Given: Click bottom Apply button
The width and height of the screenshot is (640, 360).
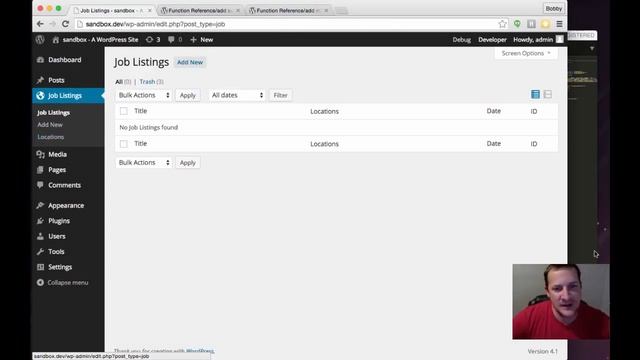Looking at the screenshot, I should pyautogui.click(x=188, y=162).
